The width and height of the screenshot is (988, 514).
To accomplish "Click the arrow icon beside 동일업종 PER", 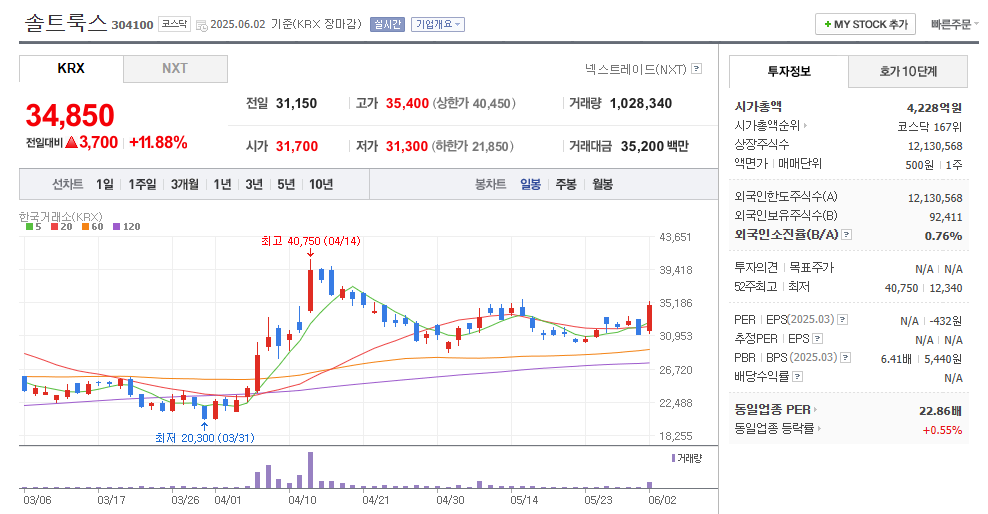I will 815,409.
